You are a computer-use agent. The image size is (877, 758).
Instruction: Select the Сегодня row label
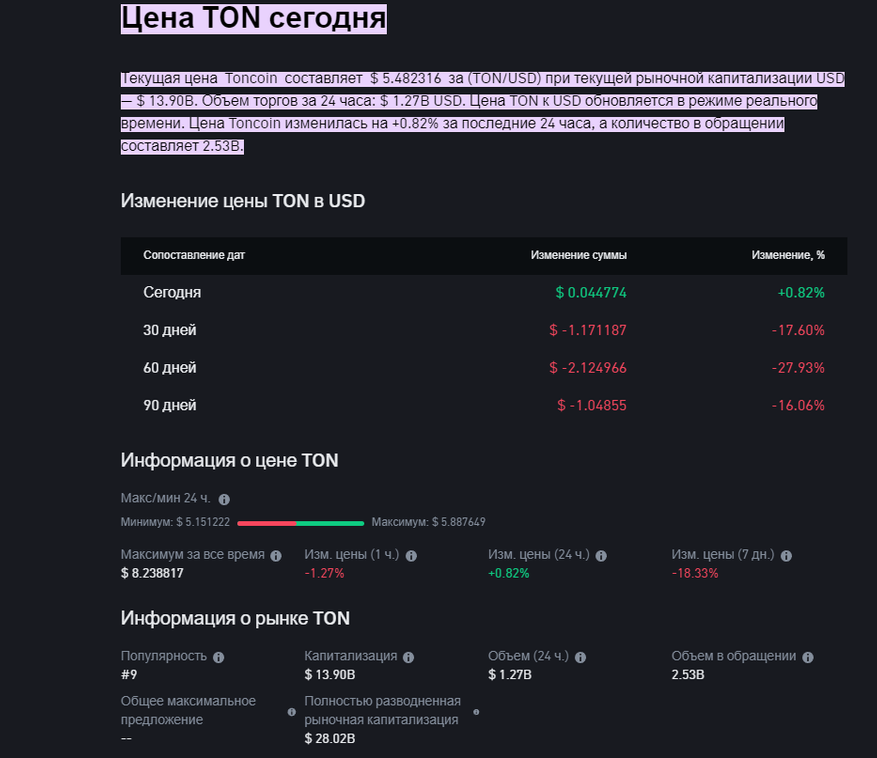point(172,293)
